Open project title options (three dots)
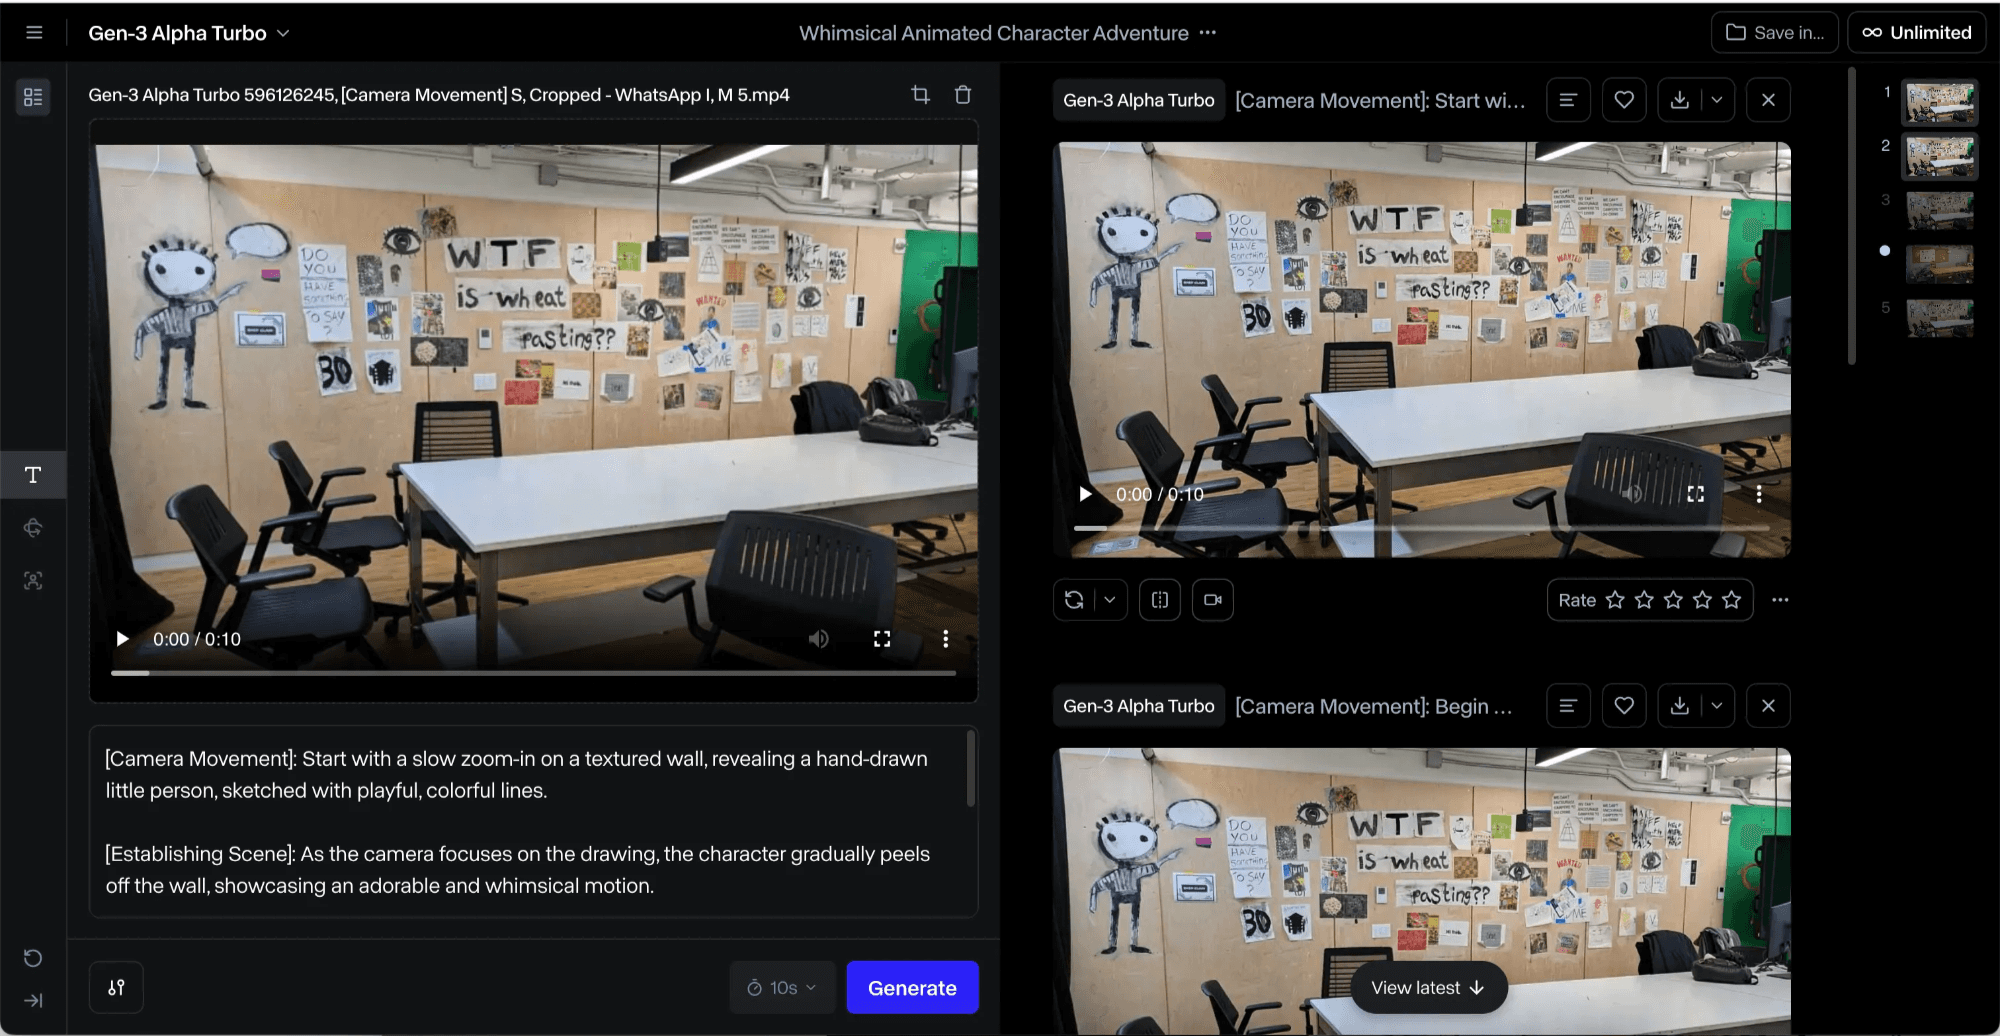Image resolution: width=2000 pixels, height=1036 pixels. [x=1208, y=33]
